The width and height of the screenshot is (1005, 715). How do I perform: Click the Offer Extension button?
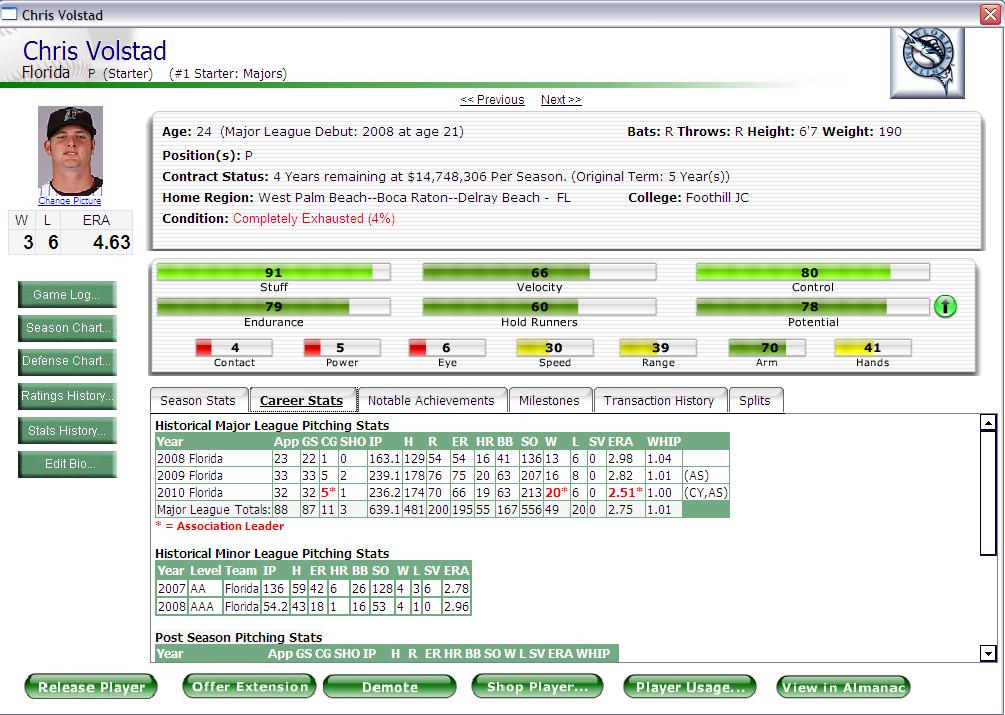coord(249,687)
